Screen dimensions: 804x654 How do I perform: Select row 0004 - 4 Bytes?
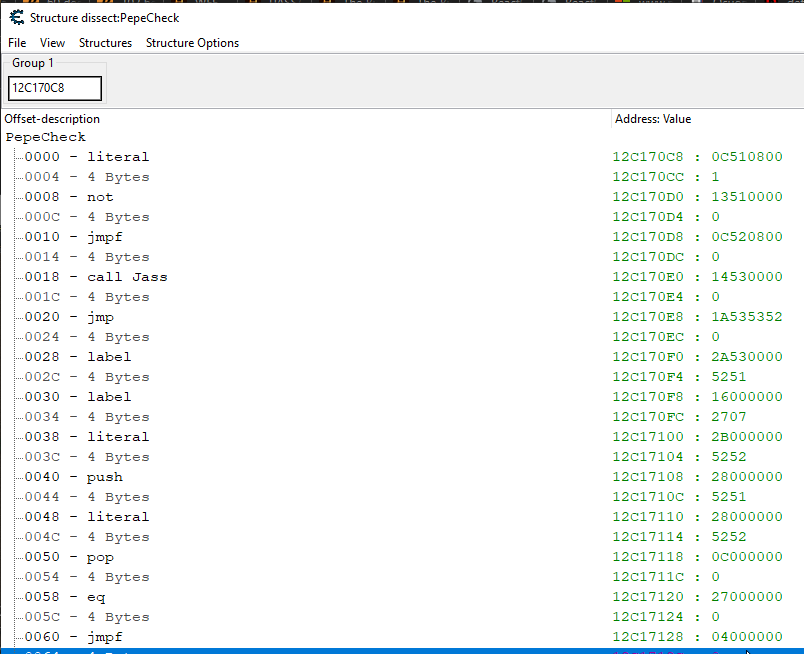(x=87, y=177)
